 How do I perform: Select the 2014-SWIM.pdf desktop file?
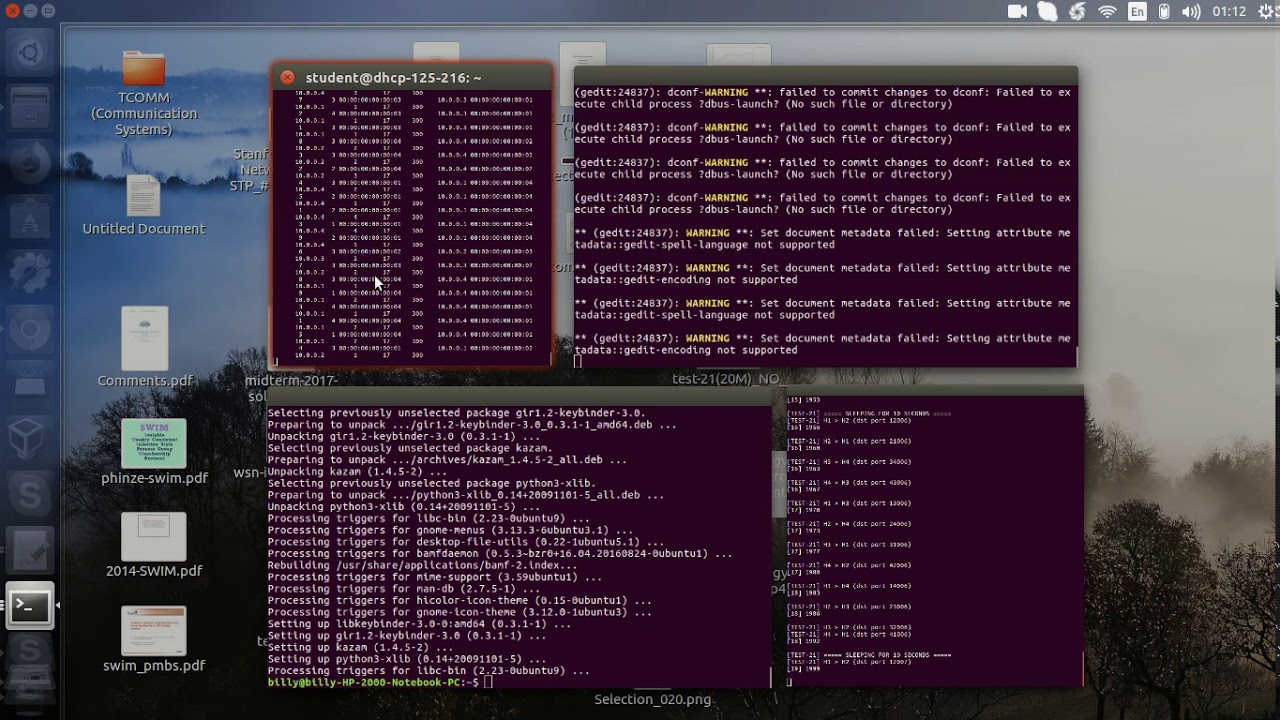[x=154, y=546]
